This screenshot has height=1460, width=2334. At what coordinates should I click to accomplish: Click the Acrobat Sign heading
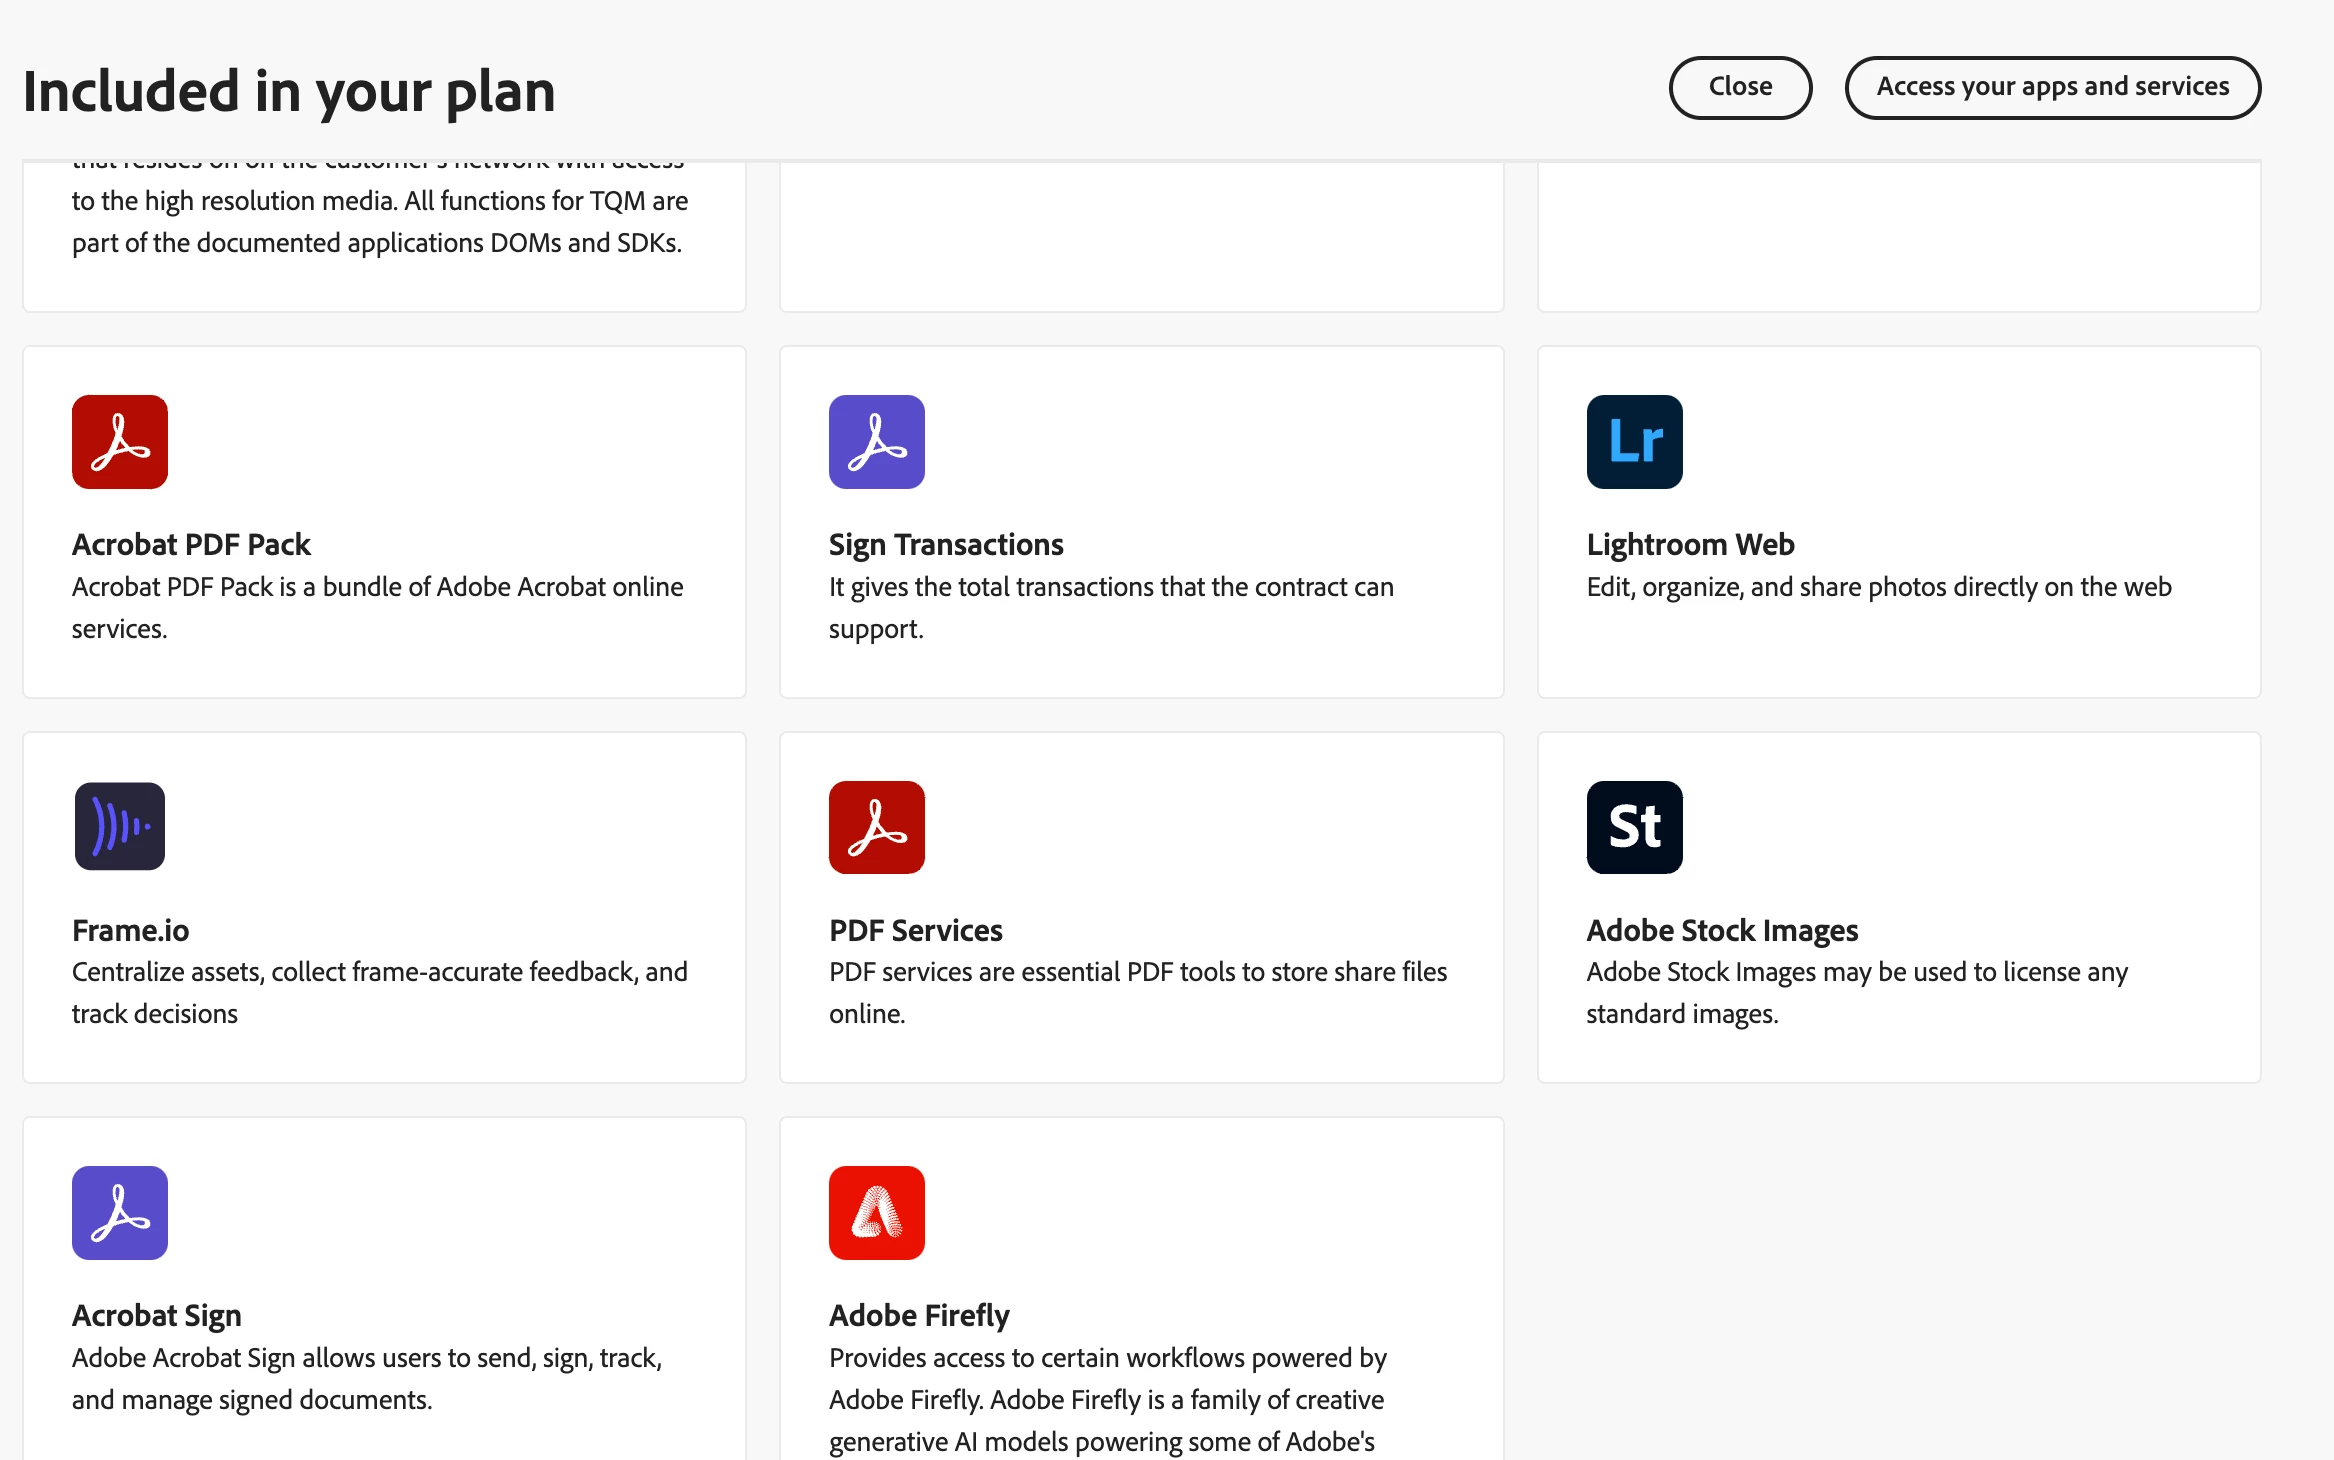point(156,1316)
